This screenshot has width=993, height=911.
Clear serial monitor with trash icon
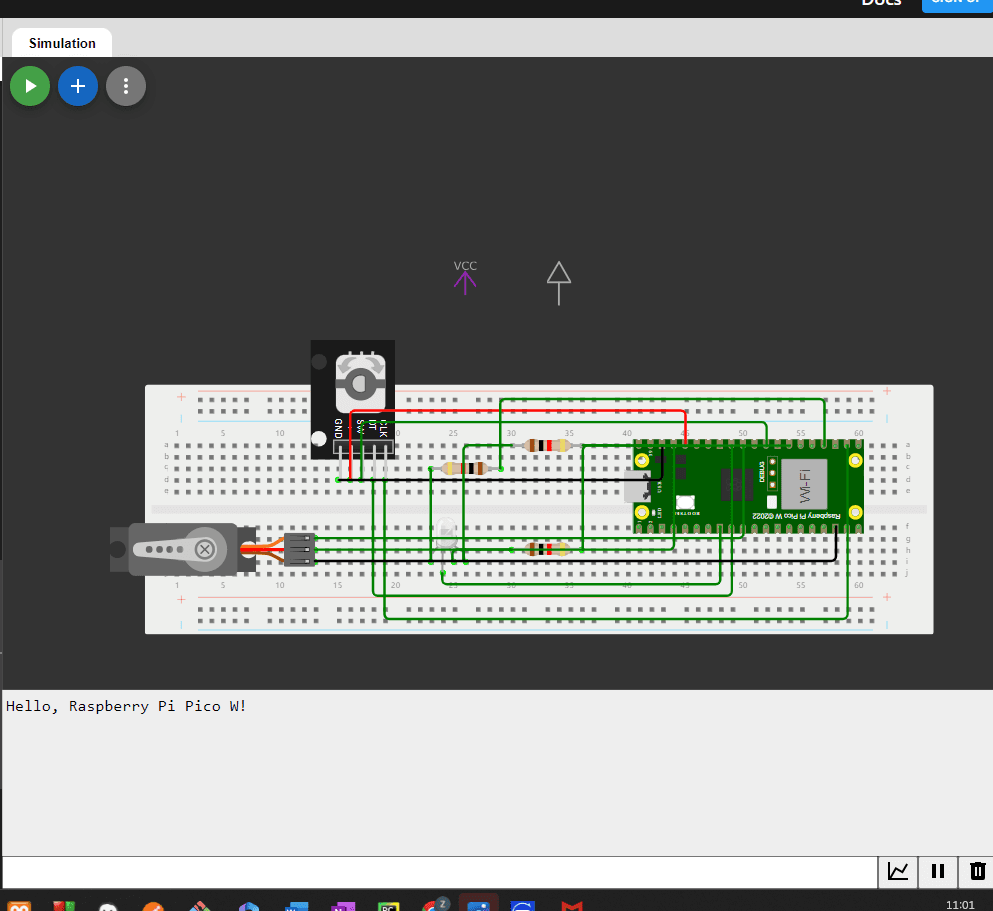pos(977,871)
